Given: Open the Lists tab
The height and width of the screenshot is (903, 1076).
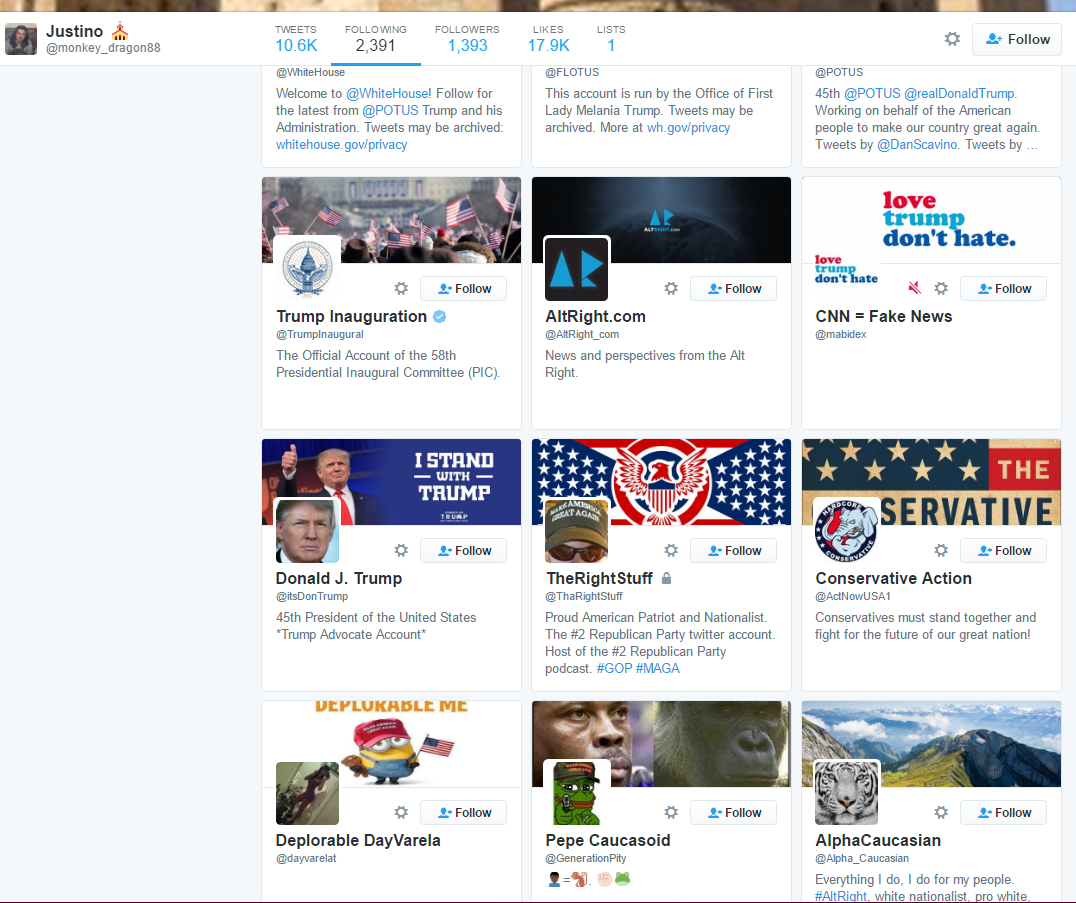Looking at the screenshot, I should click(x=611, y=39).
